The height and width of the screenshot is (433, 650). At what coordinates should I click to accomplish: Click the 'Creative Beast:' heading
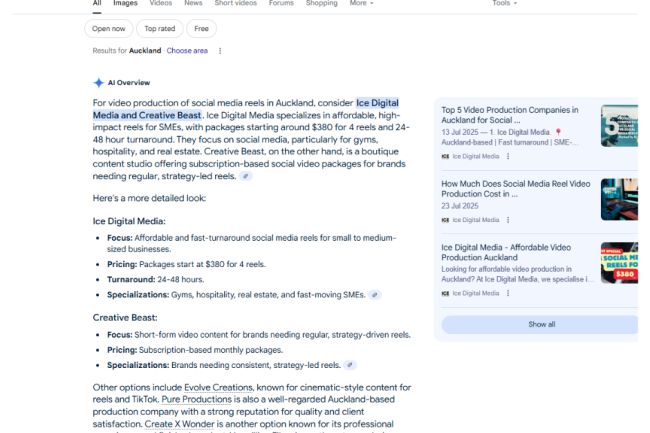click(x=125, y=318)
